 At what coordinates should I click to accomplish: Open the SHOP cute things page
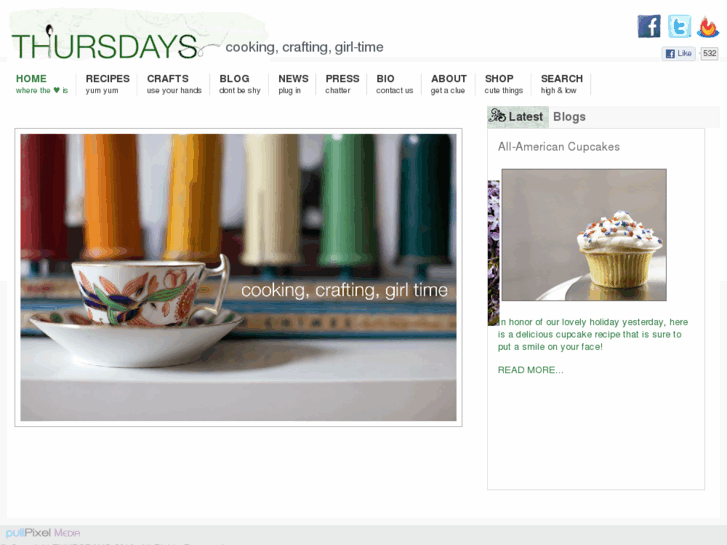pos(504,84)
